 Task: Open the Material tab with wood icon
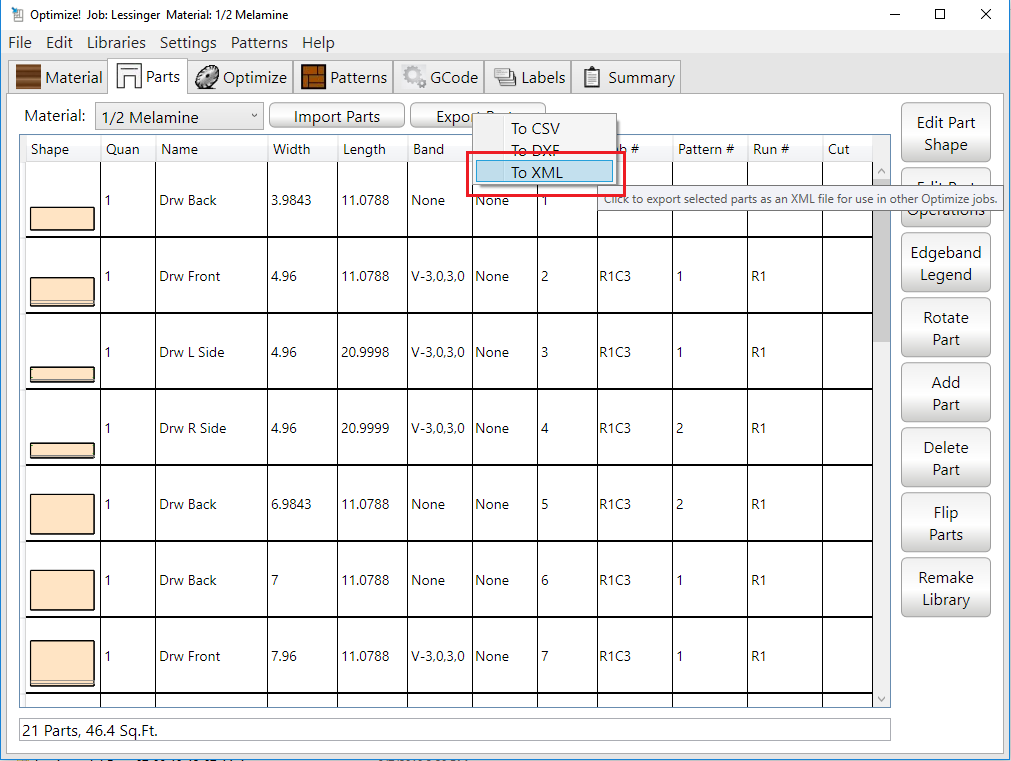click(29, 77)
